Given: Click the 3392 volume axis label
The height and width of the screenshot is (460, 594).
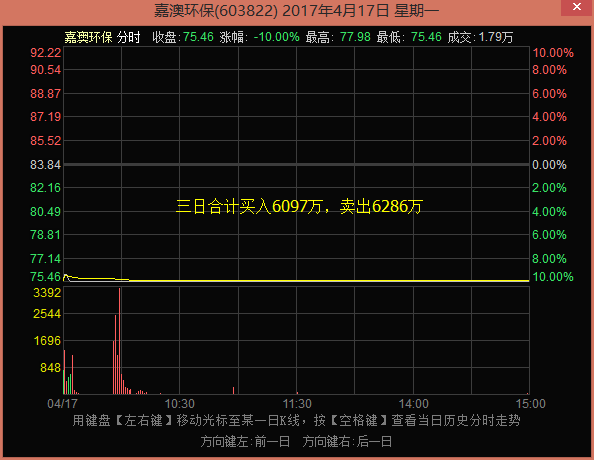Looking at the screenshot, I should coord(47,293).
